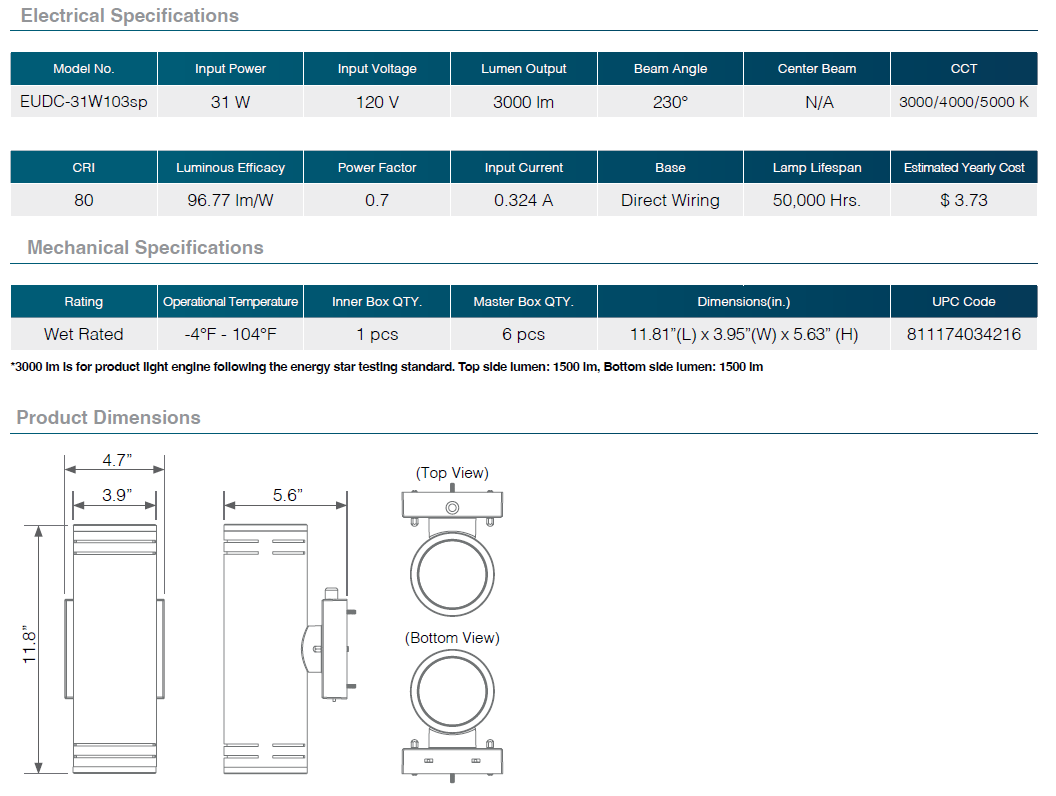Click the 3.9" inner width dimension label
1056x796 pixels.
(x=117, y=495)
